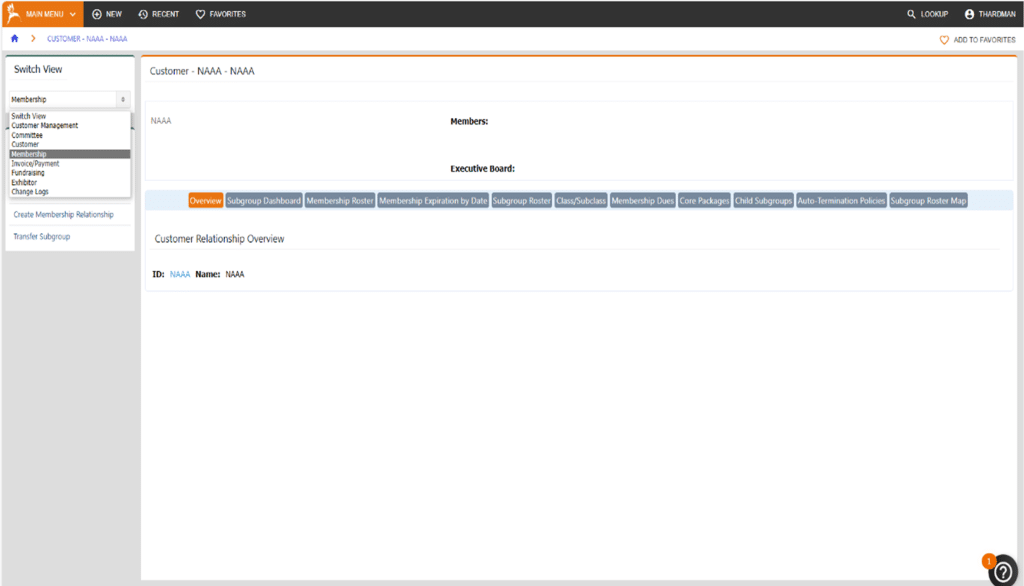Select Exhibitor in dropdown list
Screen dimensions: 1024x586
[x=69, y=183]
